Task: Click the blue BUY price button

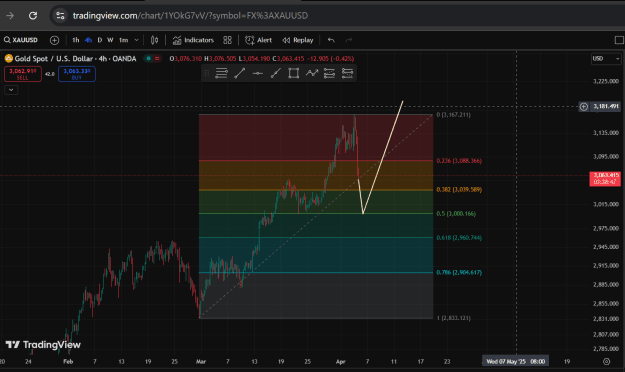Action: [77, 74]
